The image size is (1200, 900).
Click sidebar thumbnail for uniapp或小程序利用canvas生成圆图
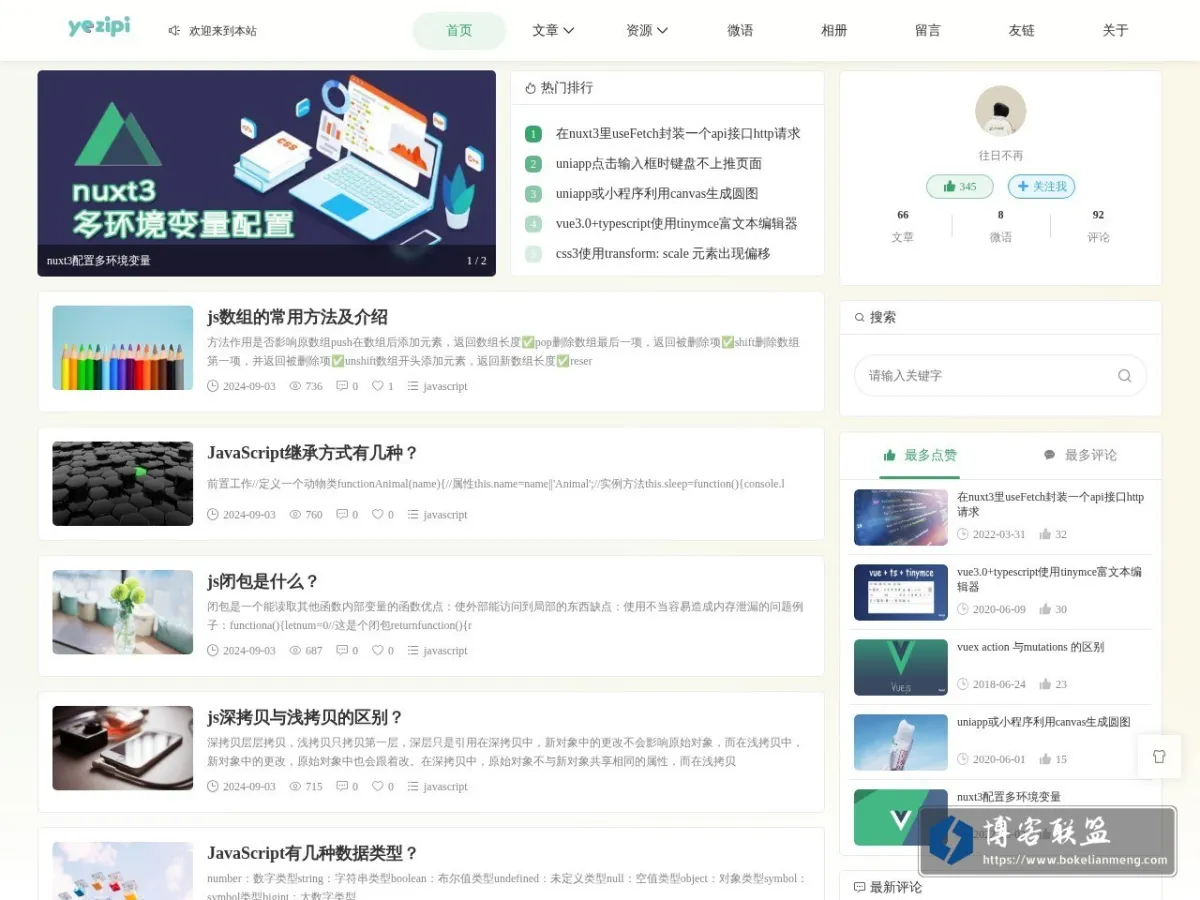click(901, 743)
